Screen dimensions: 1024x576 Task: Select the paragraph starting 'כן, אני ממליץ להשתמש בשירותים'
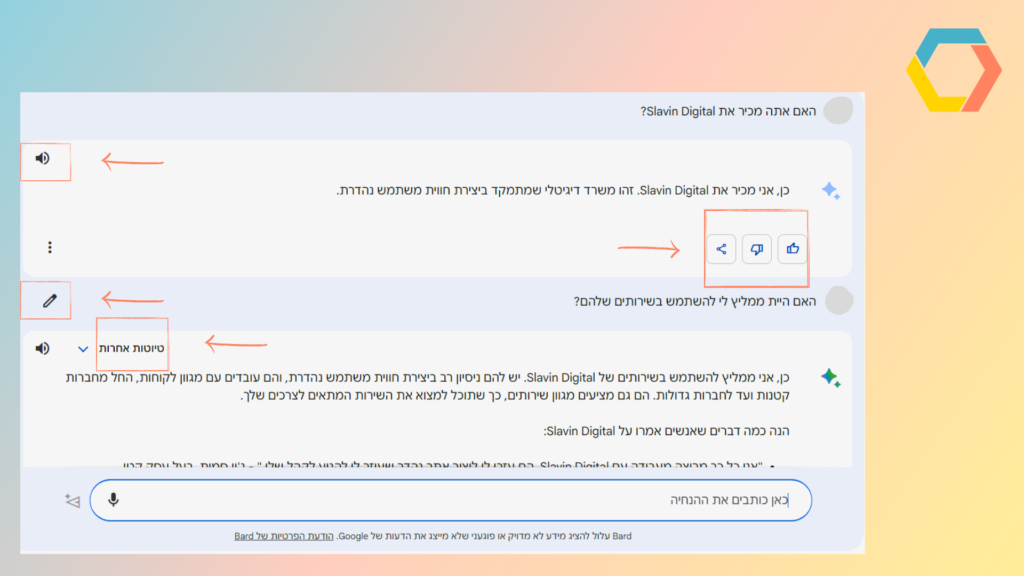pos(428,387)
